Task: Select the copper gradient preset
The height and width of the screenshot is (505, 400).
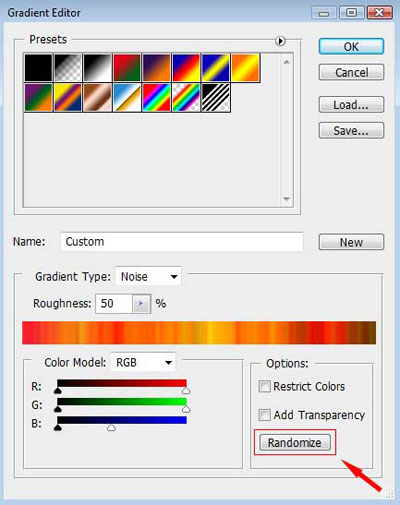Action: 98,97
